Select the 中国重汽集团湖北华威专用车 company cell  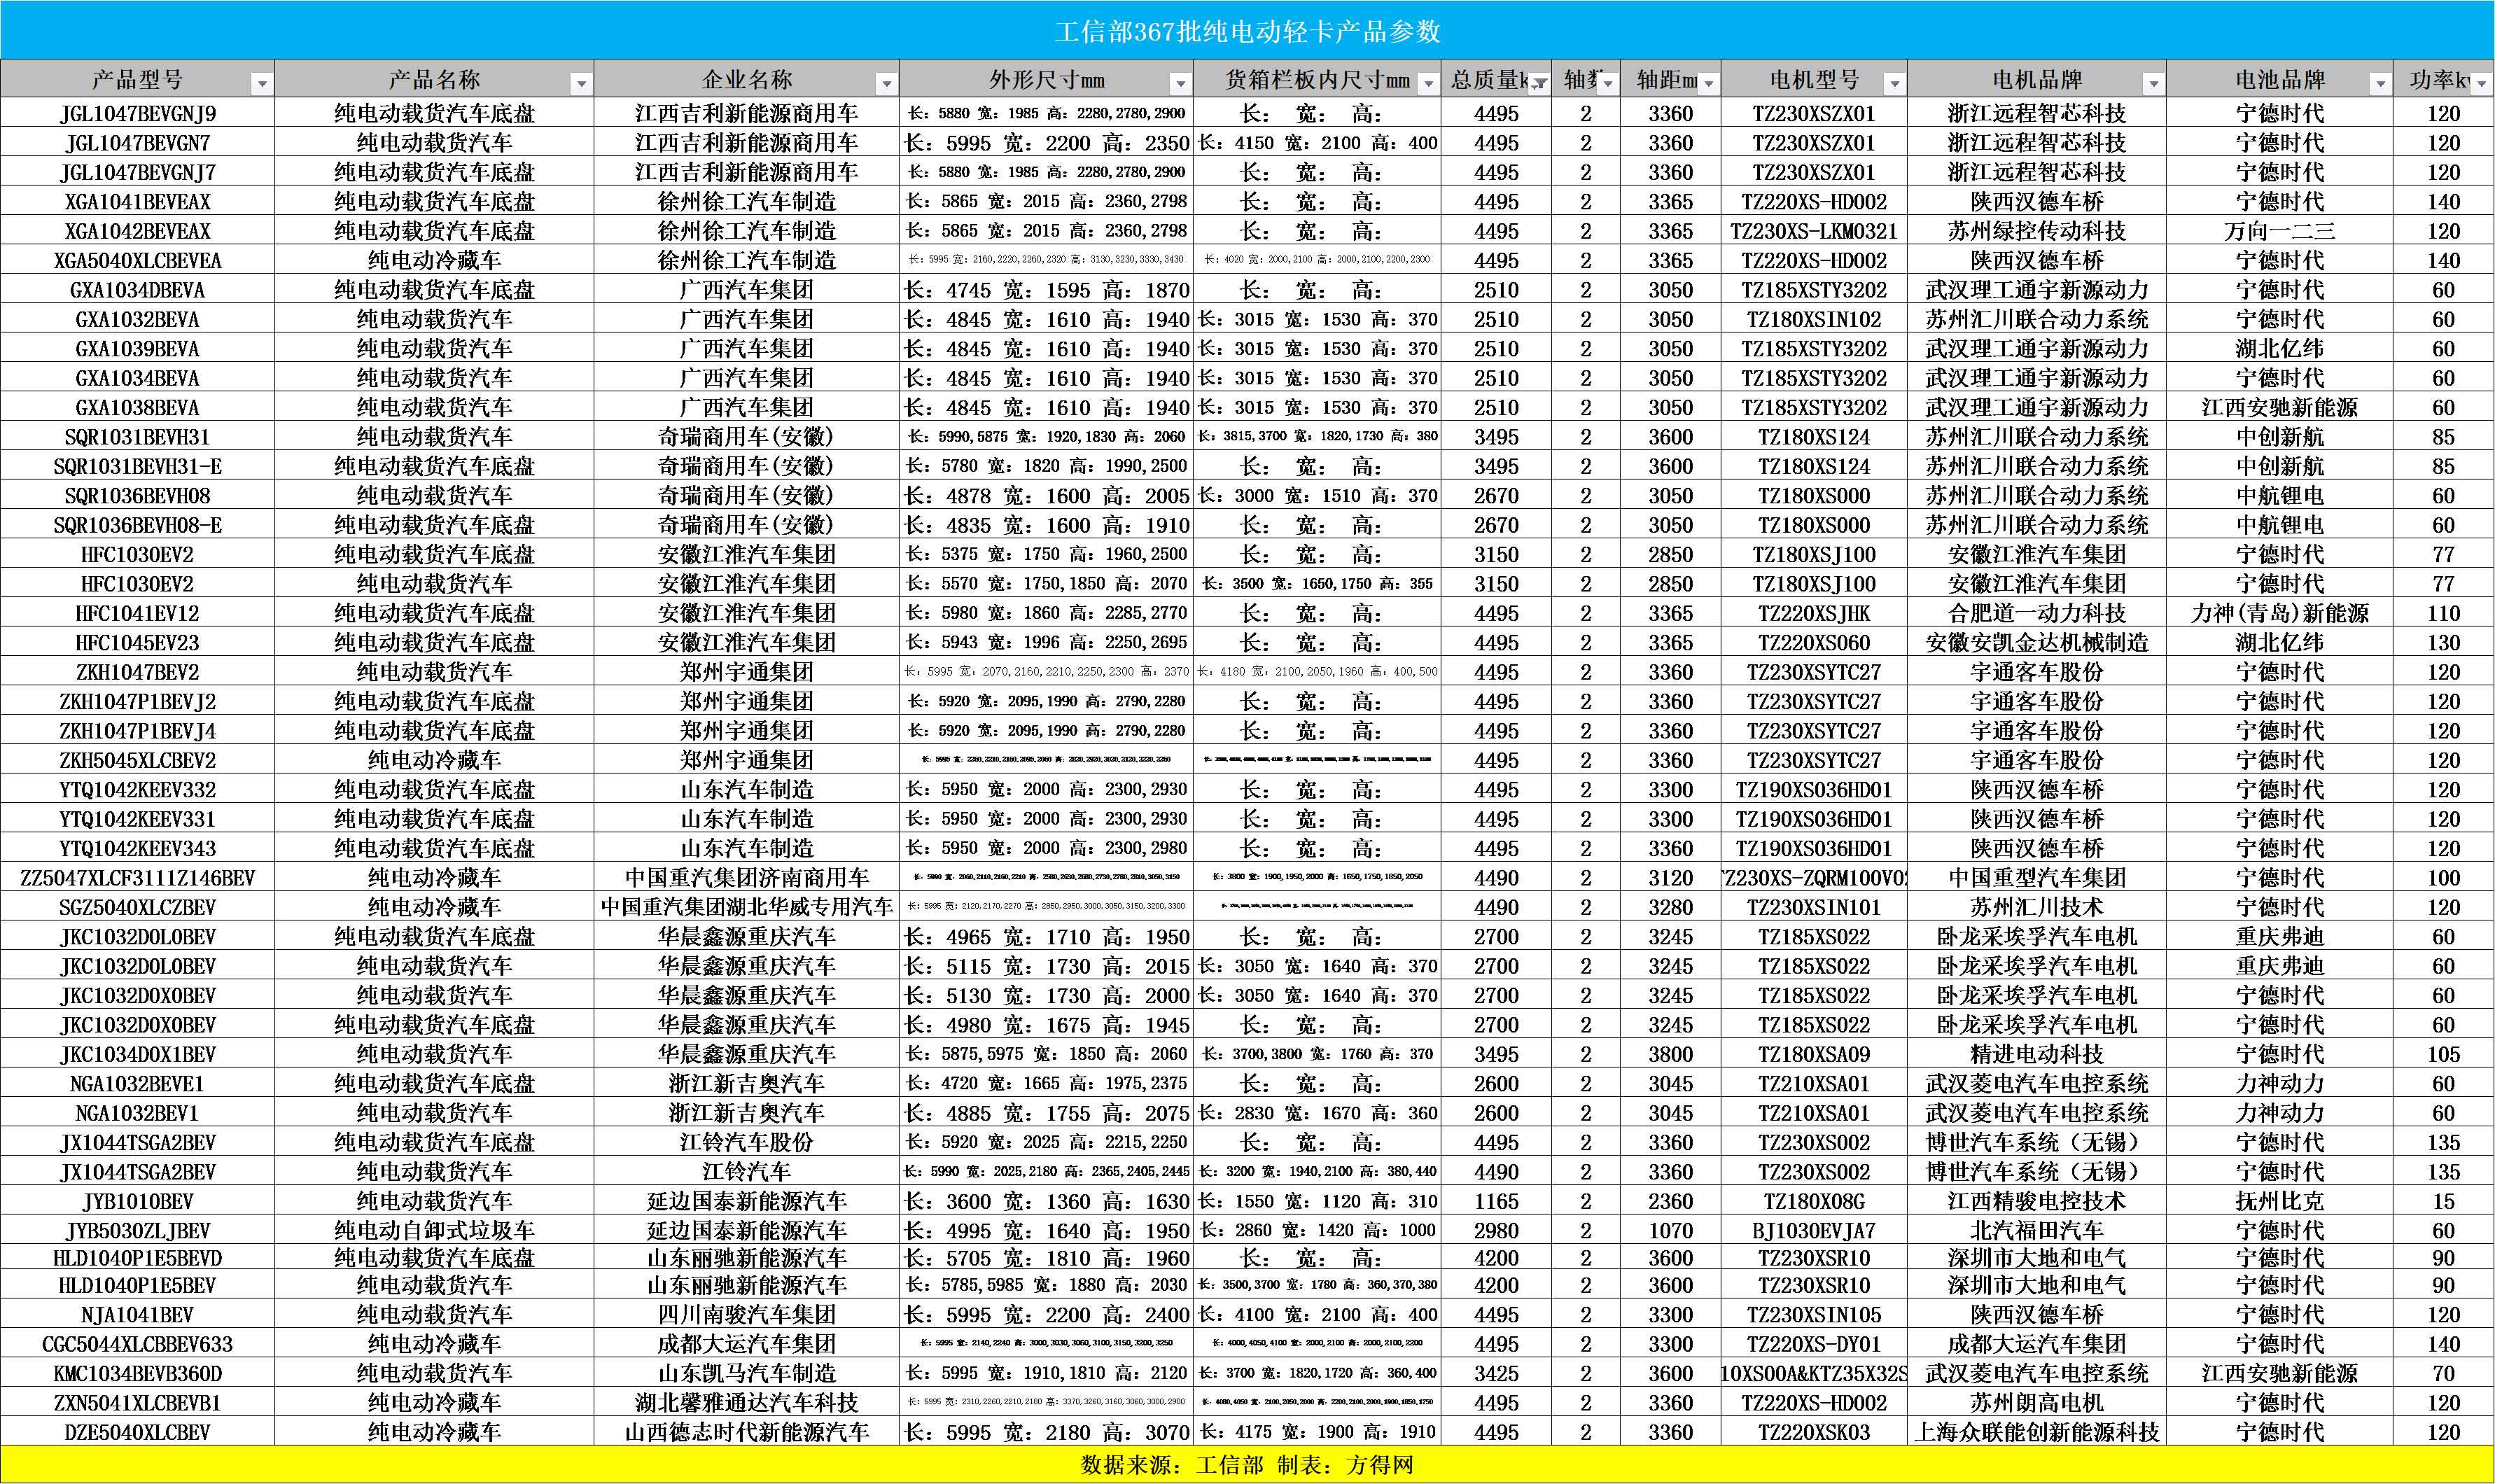pos(747,907)
